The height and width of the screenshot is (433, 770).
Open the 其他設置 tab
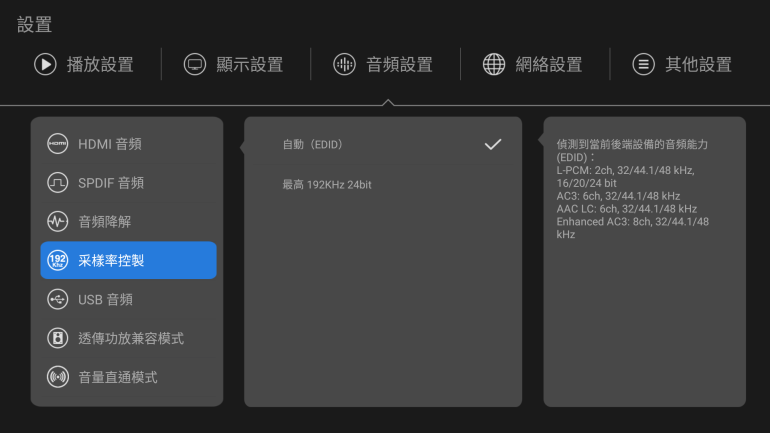point(683,64)
